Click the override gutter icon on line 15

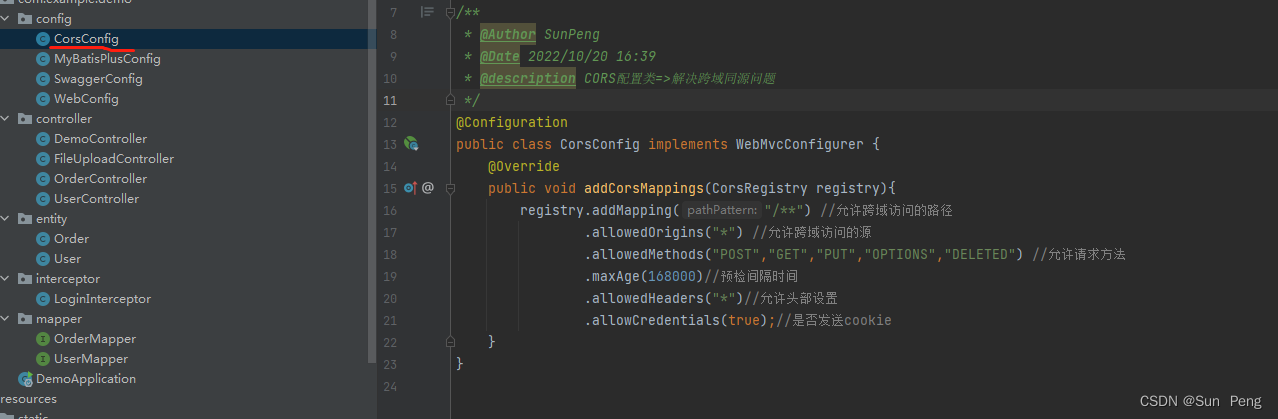pyautogui.click(x=410, y=188)
